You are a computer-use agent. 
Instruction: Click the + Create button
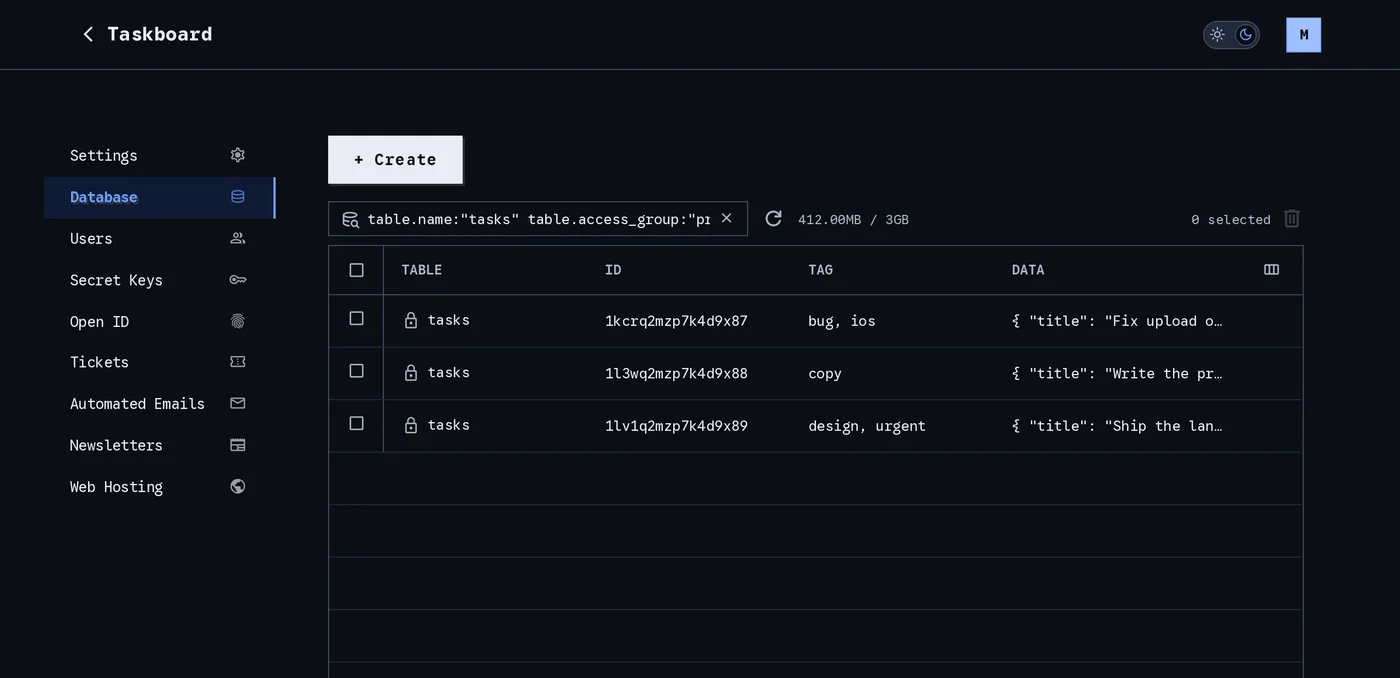395,160
